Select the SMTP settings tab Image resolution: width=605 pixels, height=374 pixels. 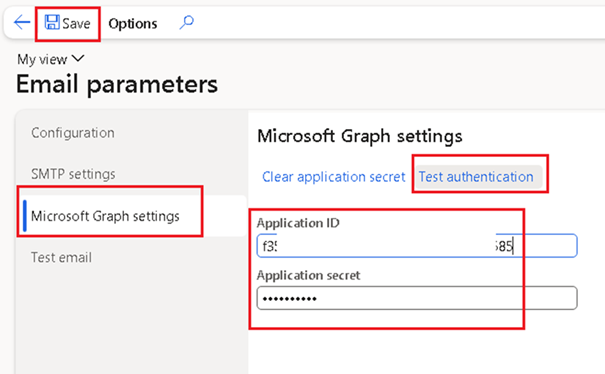pos(73,174)
